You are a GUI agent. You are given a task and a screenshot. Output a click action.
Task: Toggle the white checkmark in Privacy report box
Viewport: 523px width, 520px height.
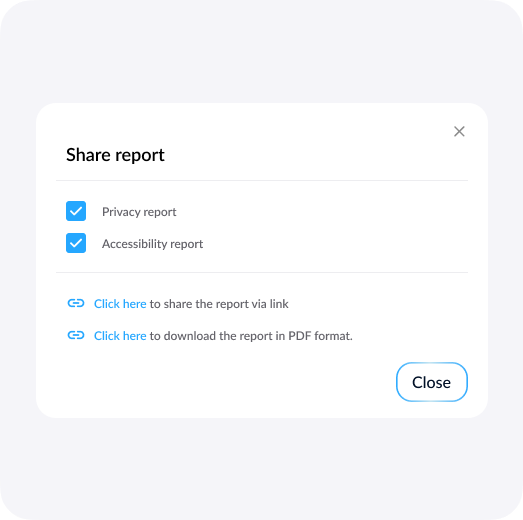[76, 211]
